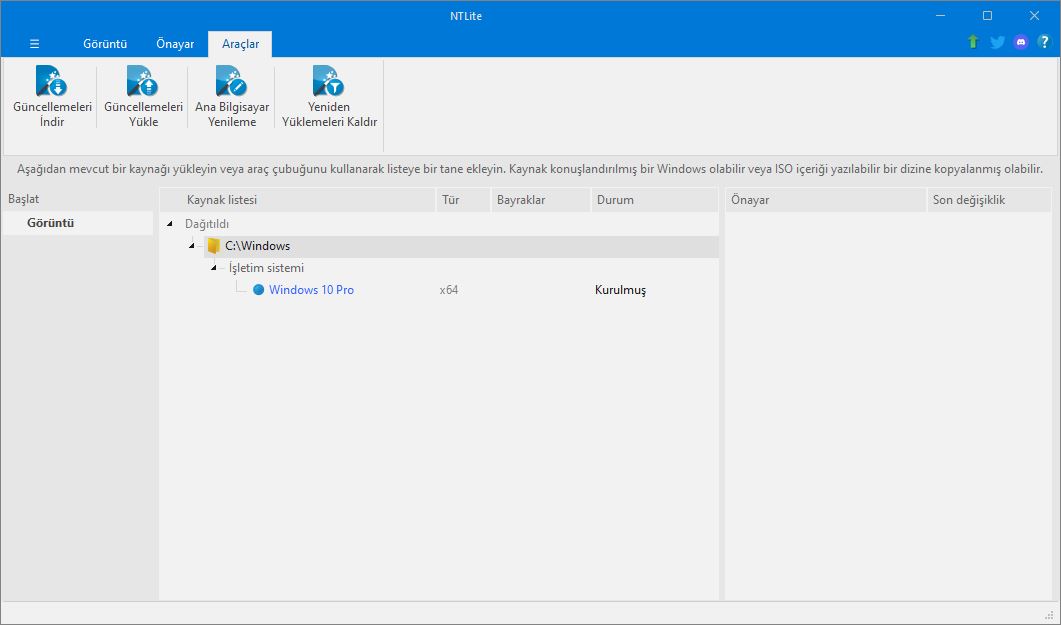Open the Discord icon
The height and width of the screenshot is (625, 1061).
[1020, 42]
